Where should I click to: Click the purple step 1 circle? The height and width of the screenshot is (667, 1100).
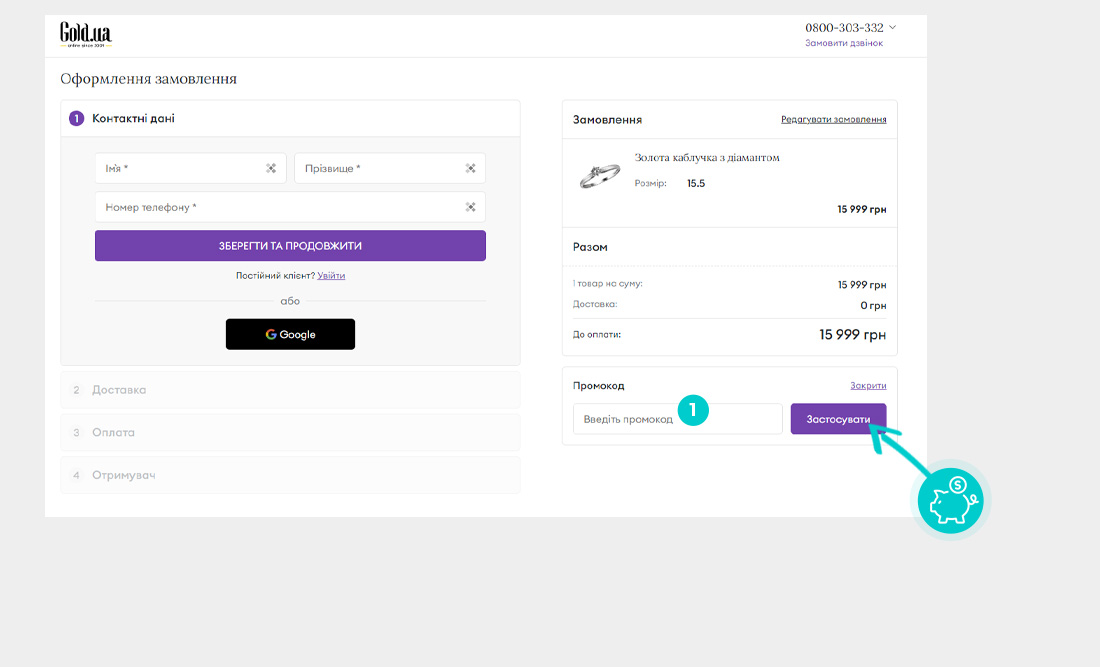coord(77,119)
